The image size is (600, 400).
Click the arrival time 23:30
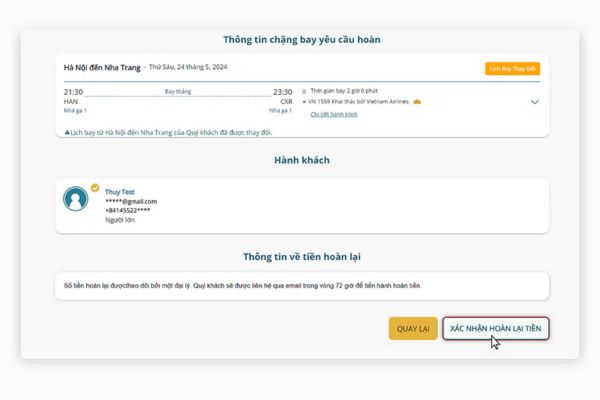tap(283, 92)
